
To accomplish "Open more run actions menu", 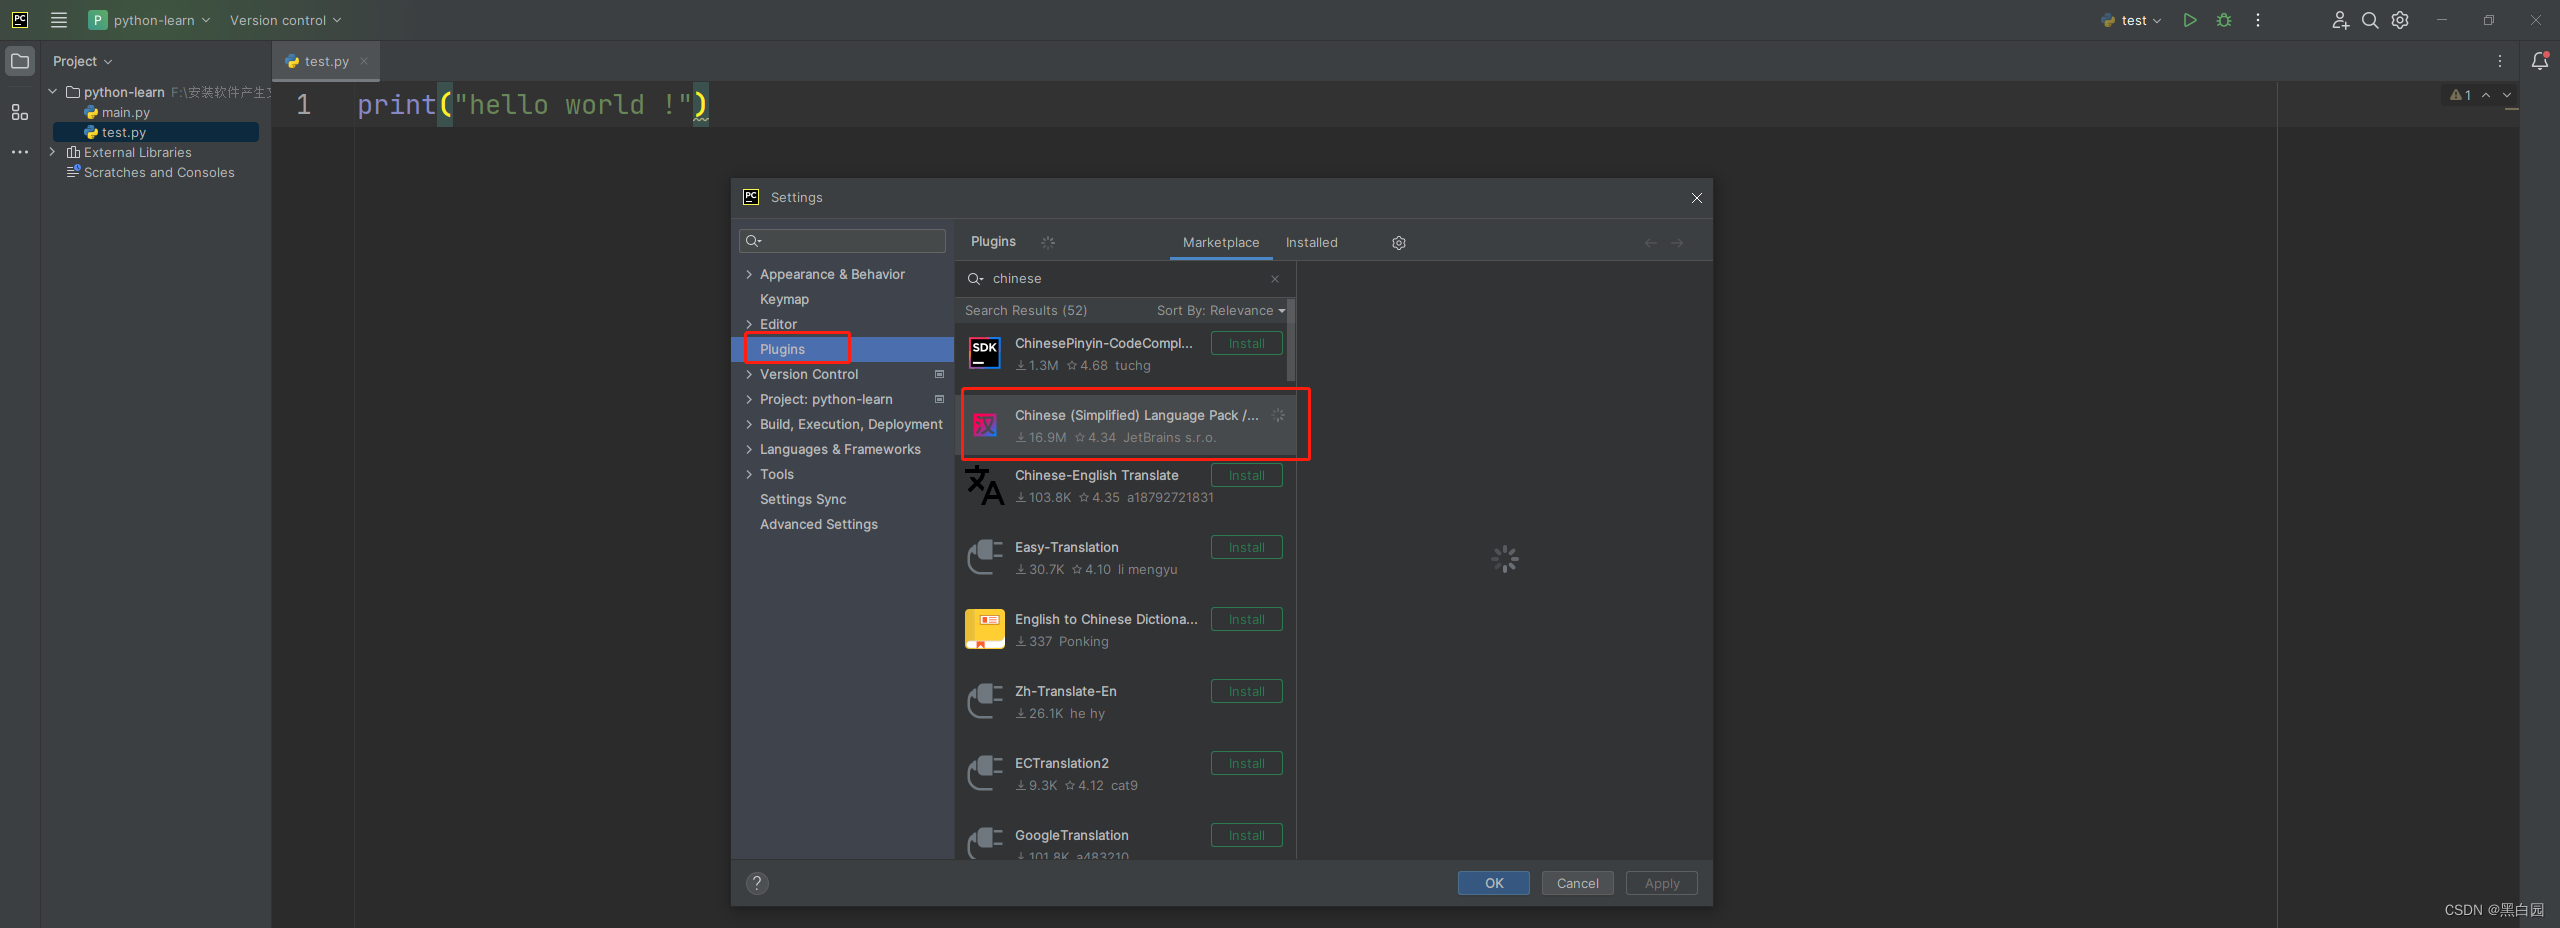I will 2258,20.
